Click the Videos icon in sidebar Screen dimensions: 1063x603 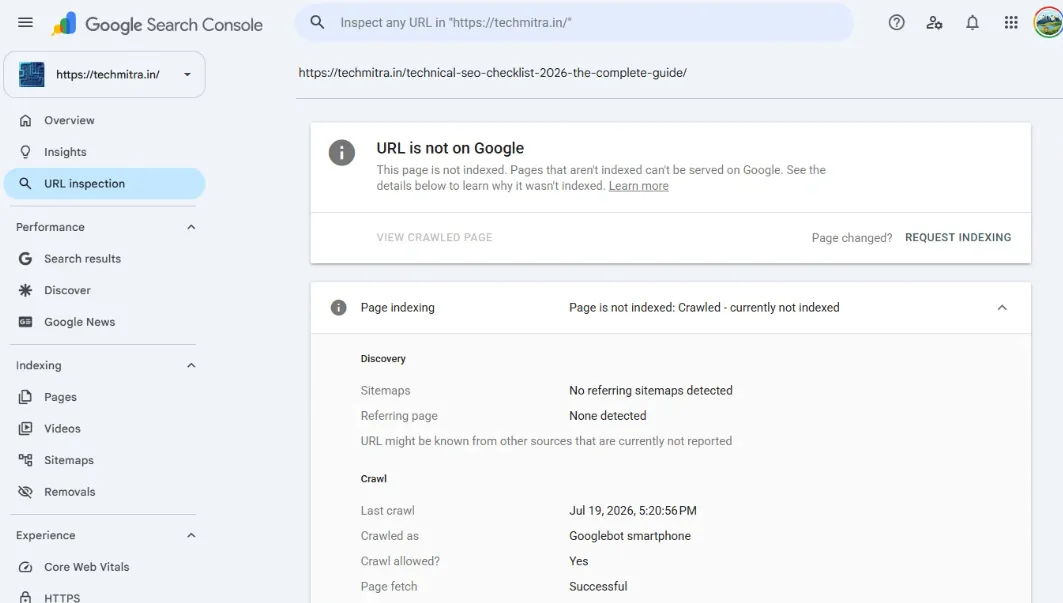(25, 429)
